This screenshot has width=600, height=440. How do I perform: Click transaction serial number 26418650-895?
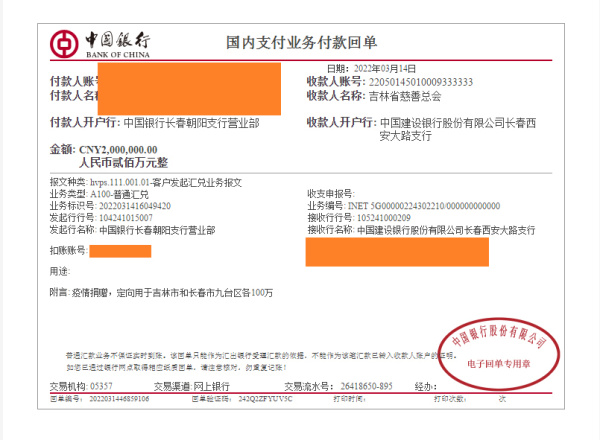pyautogui.click(x=367, y=386)
